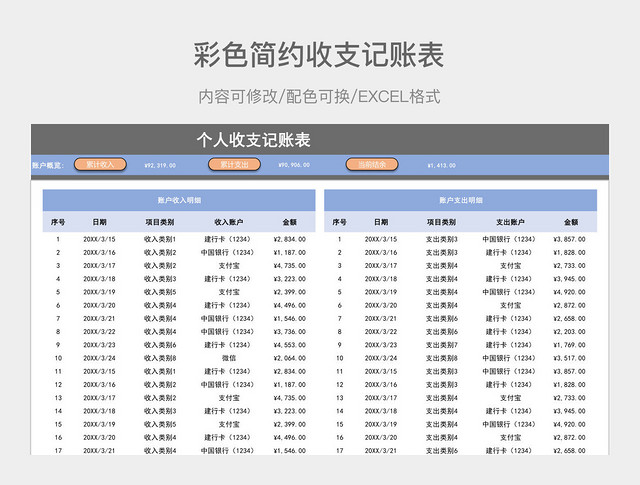Select the ¥1,769.00 amount cell
Viewport: 640px width, 485px height.
coord(569,345)
